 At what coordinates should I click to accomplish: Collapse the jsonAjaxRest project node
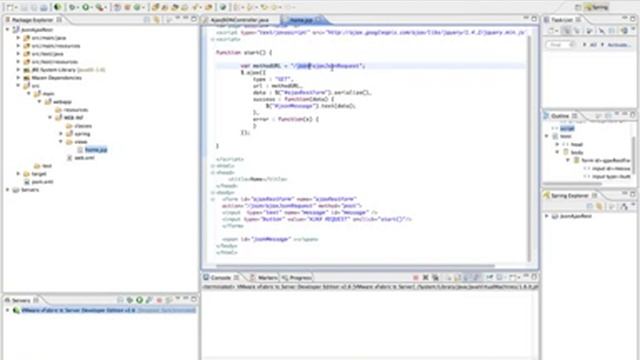pos(7,29)
